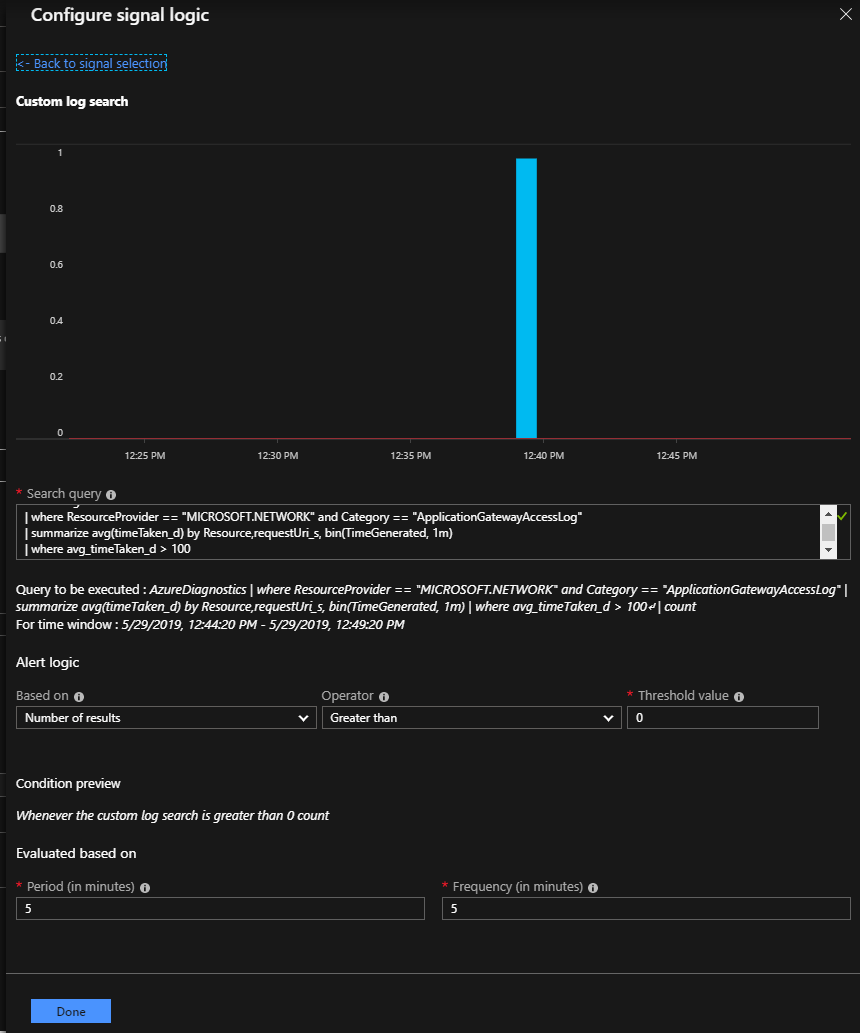This screenshot has height=1033, width=860.
Task: Click the info icon beside Based on
Action: pyautogui.click(x=79, y=697)
